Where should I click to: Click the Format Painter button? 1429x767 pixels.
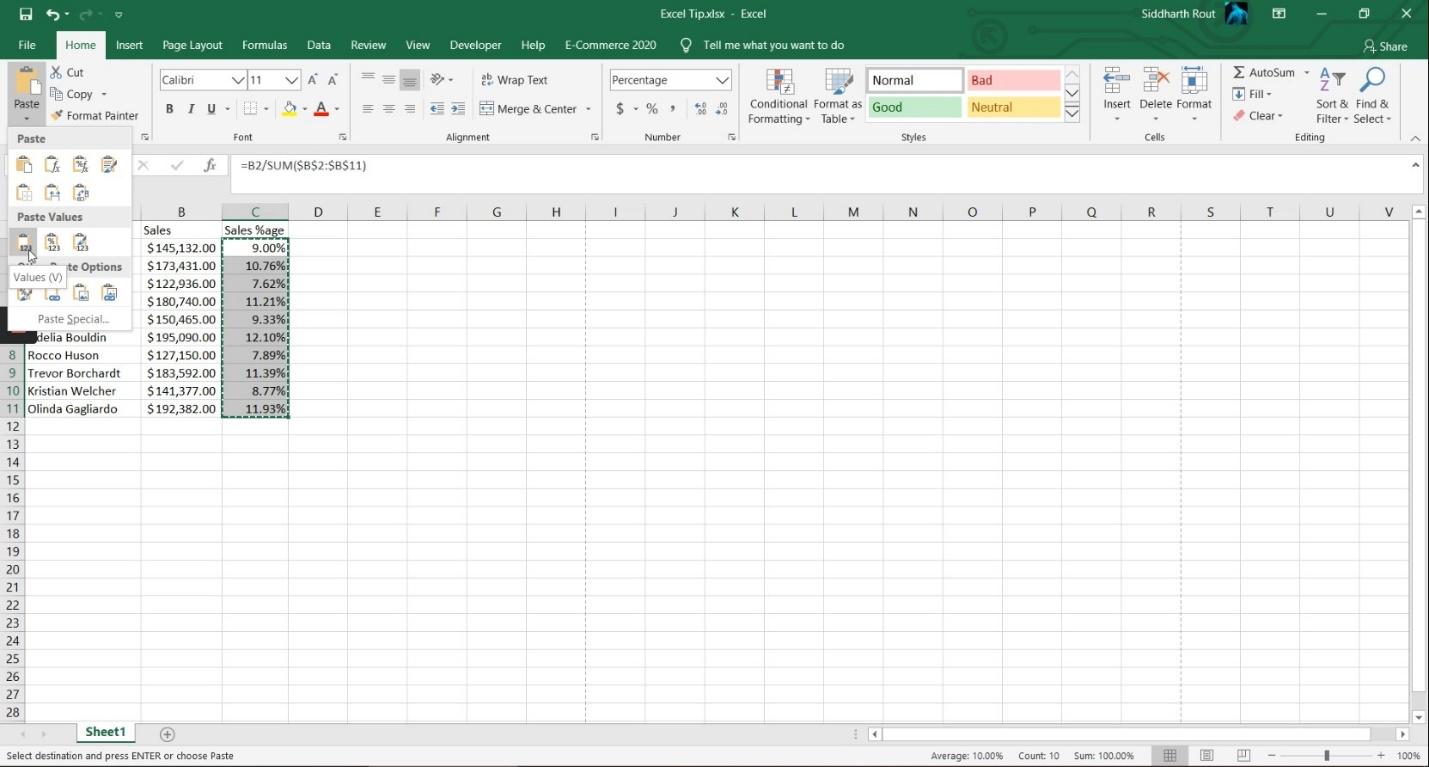(x=94, y=116)
